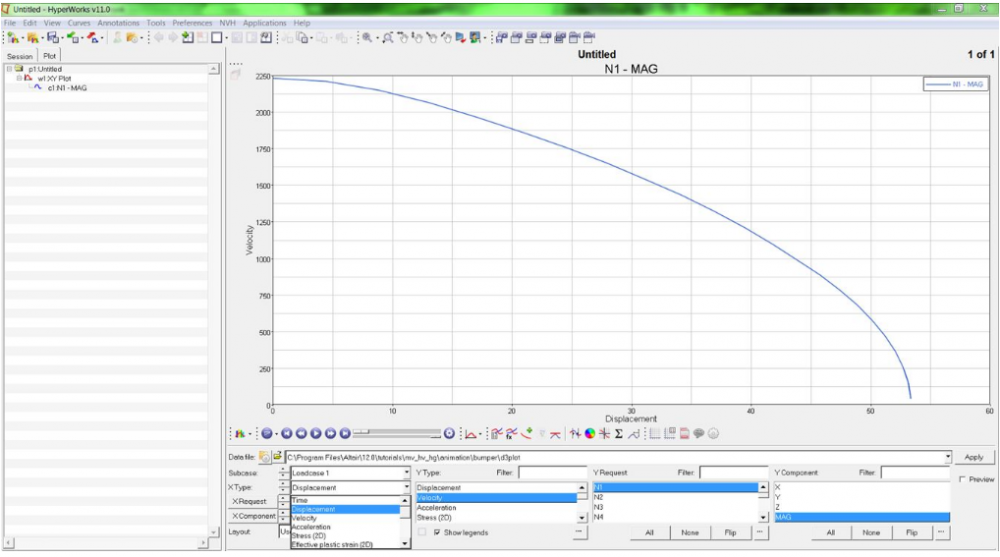Click the X Component button
This screenshot has width=1000, height=557.
252,516
